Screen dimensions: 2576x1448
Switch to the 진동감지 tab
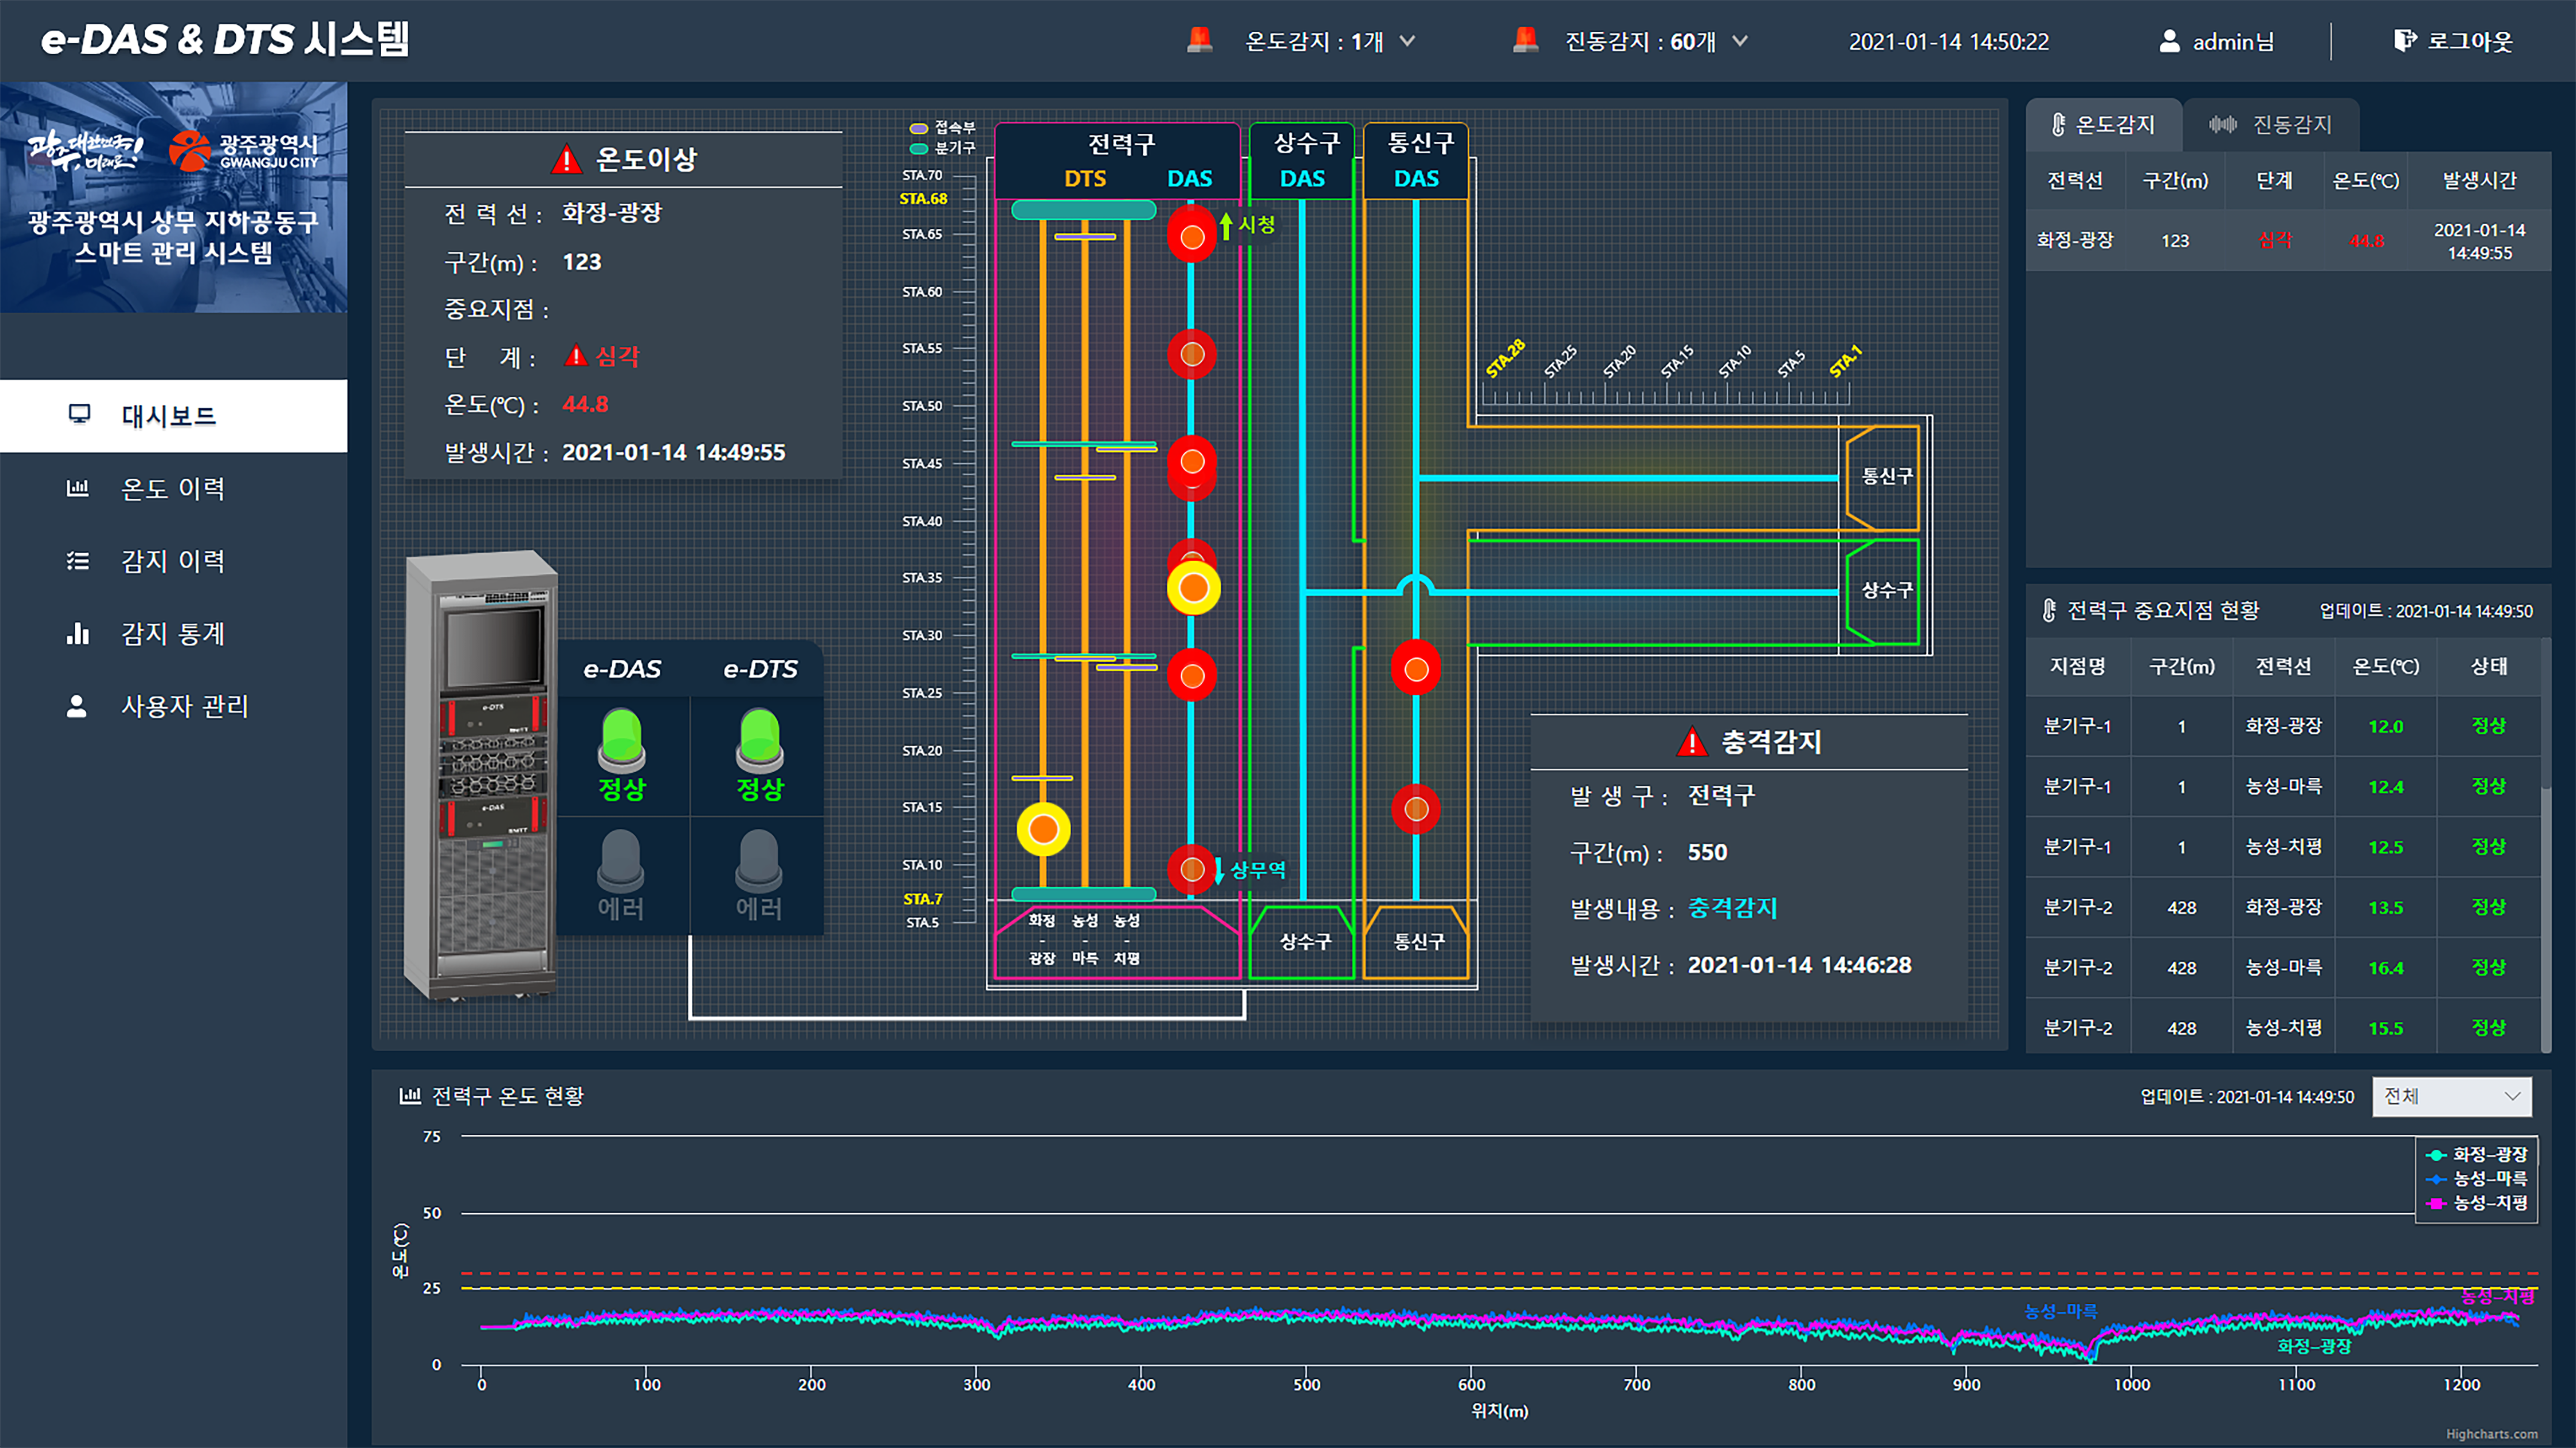(2271, 125)
